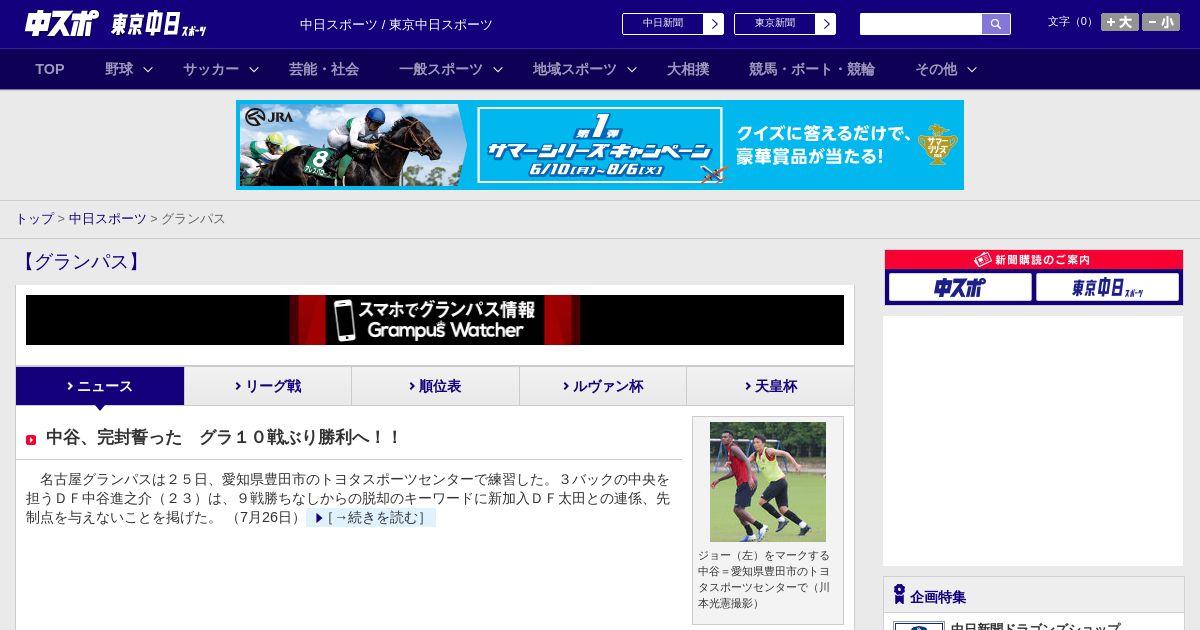Click smartphone icon in Grampus Watcher banner
The width and height of the screenshot is (1200, 630).
[x=345, y=320]
